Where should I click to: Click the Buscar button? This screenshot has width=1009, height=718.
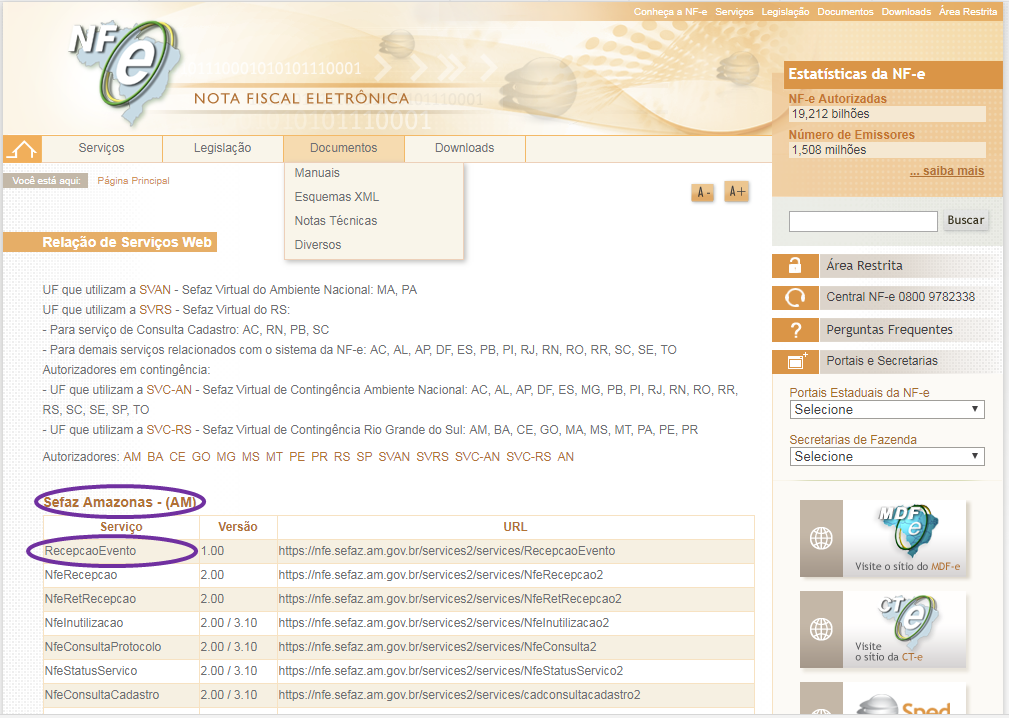click(965, 221)
